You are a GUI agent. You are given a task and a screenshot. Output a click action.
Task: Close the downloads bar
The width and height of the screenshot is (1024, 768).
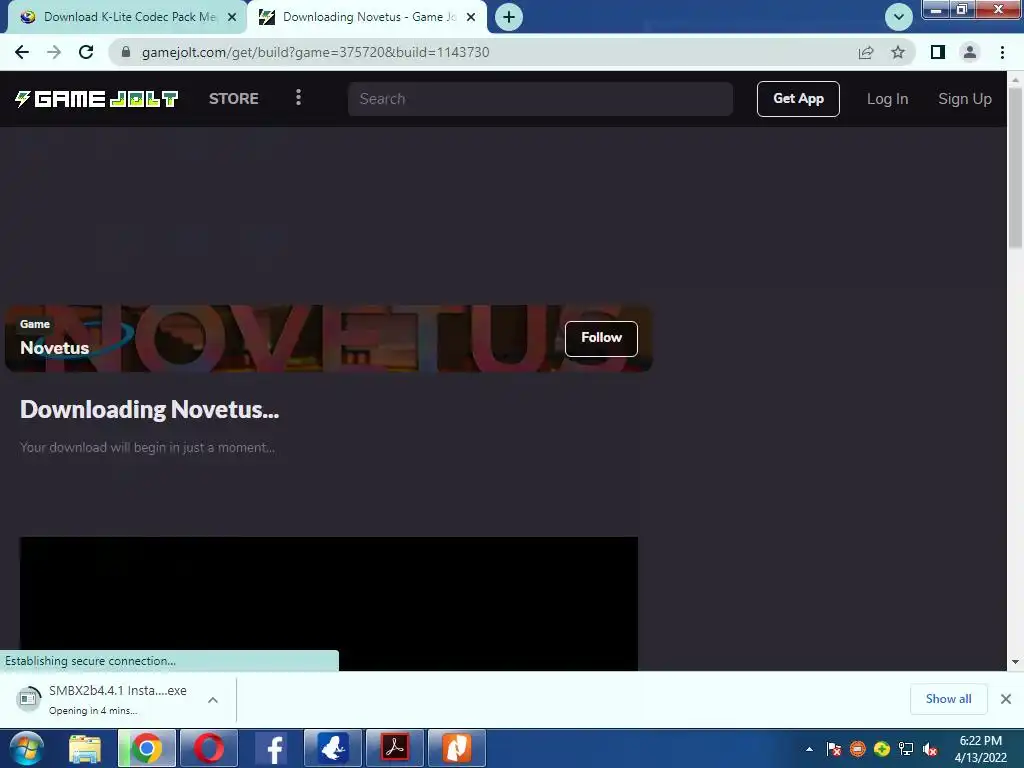coord(1006,699)
